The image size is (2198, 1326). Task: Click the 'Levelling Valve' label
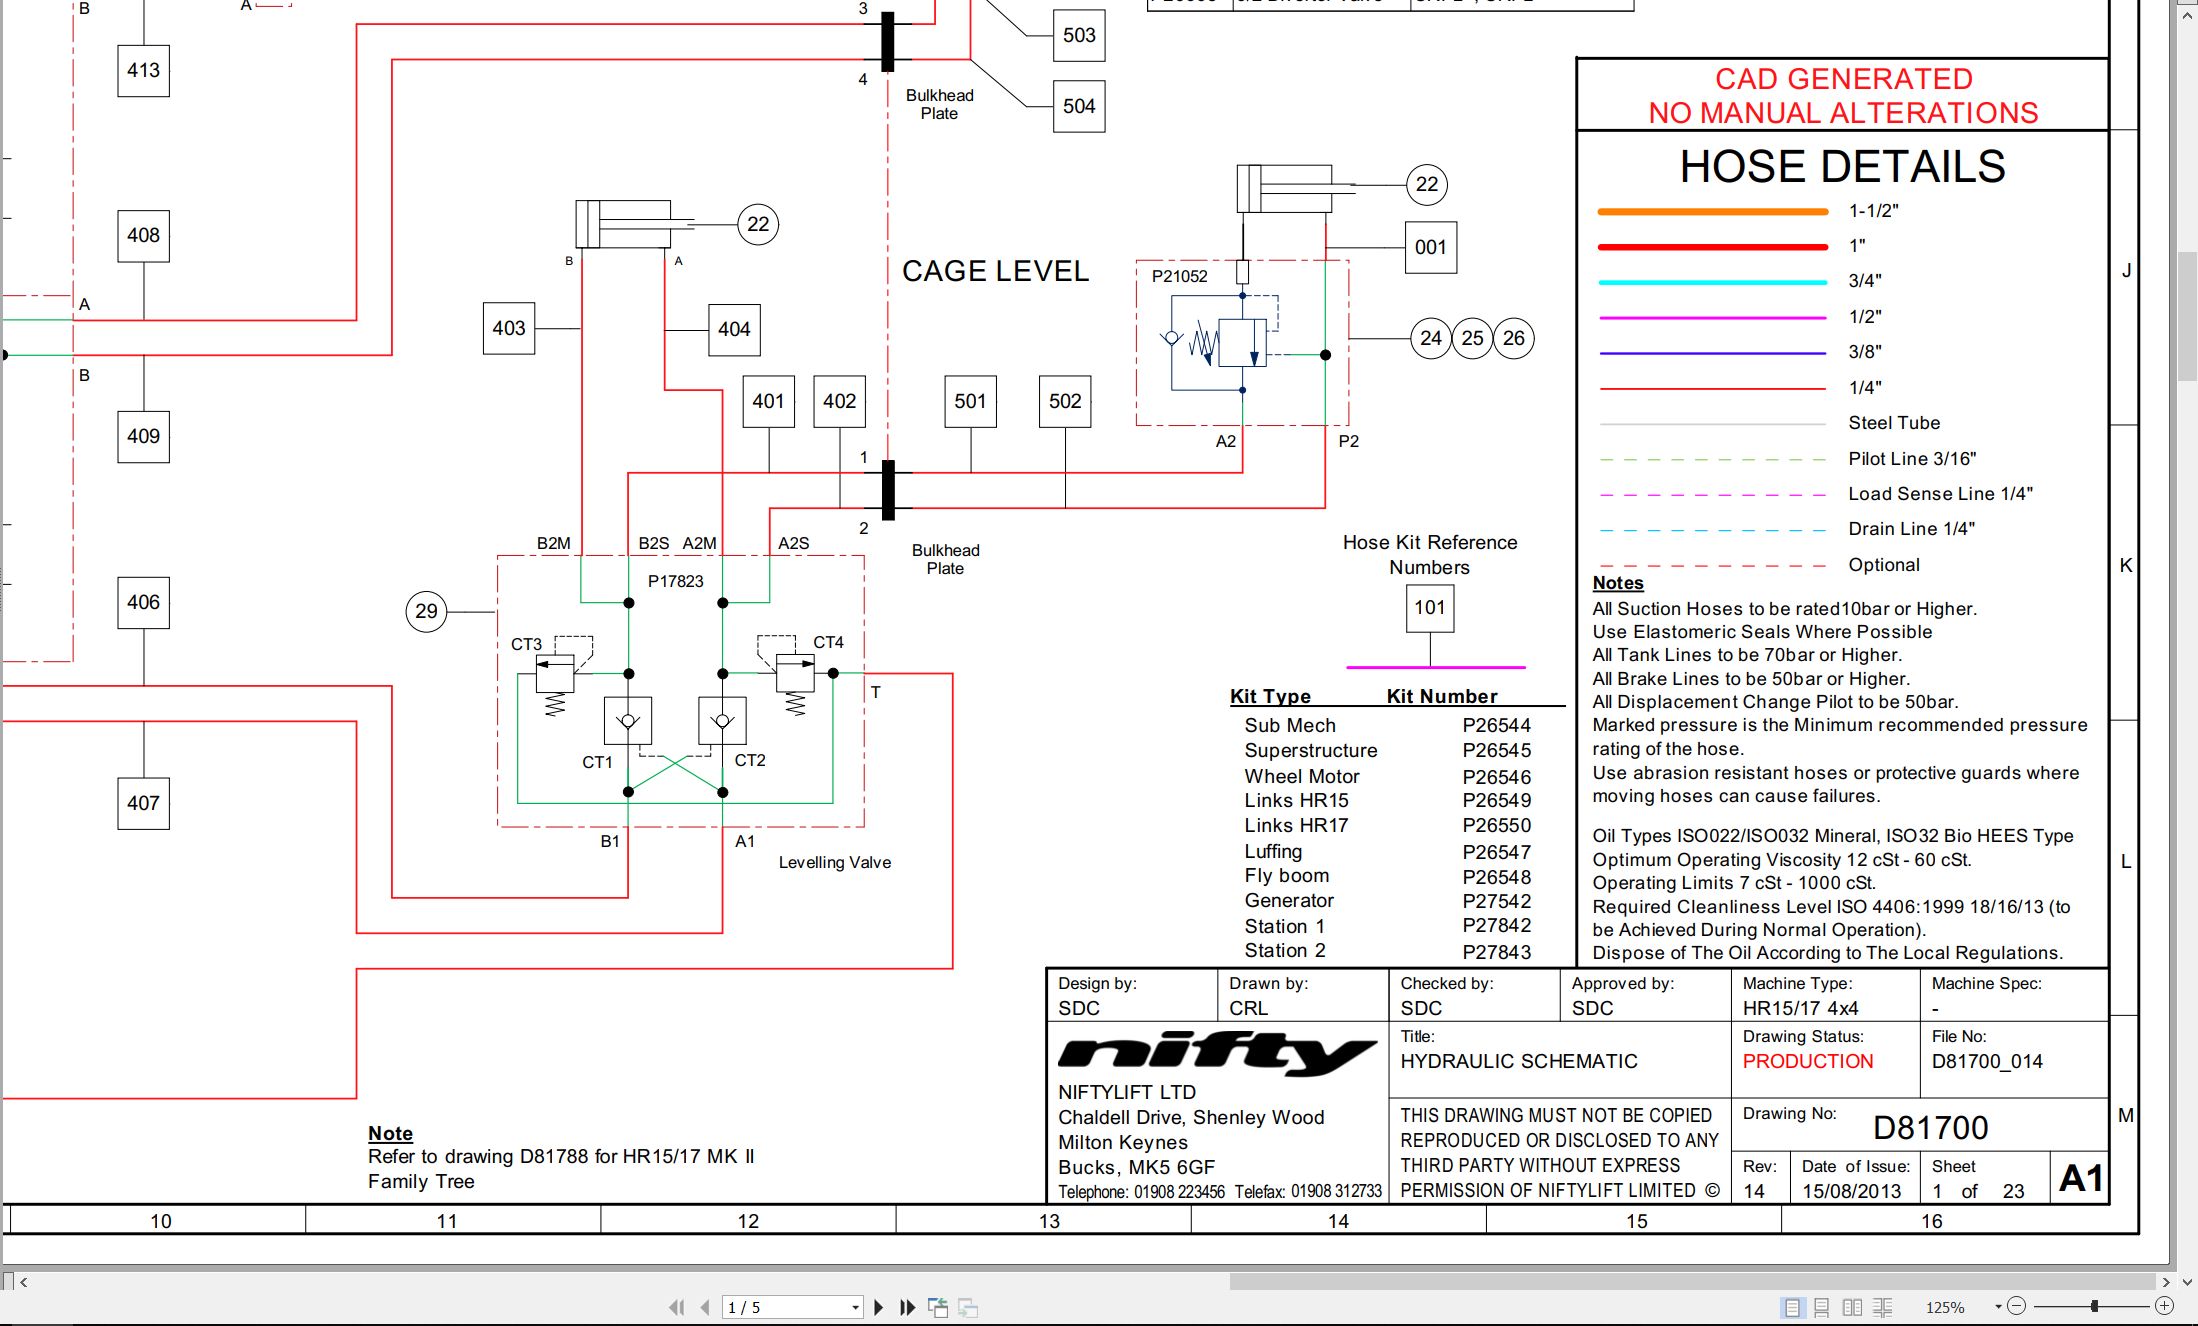[835, 862]
